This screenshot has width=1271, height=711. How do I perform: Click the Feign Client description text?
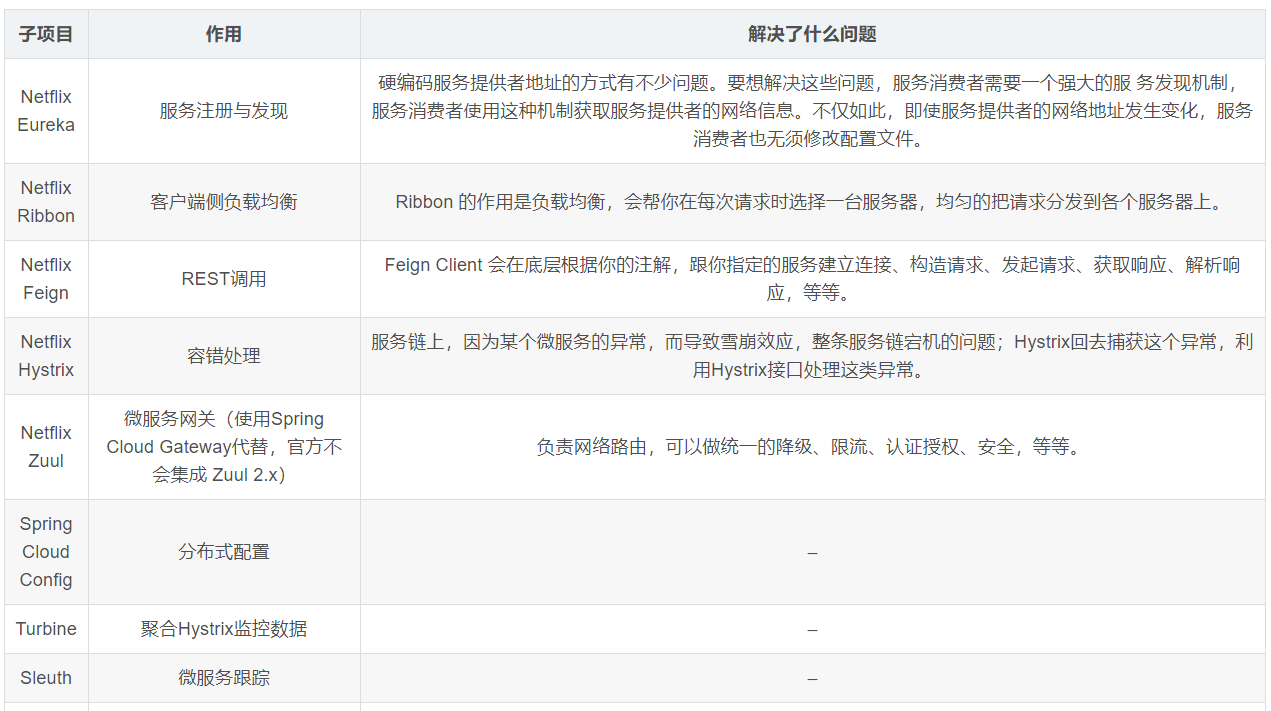(812, 279)
